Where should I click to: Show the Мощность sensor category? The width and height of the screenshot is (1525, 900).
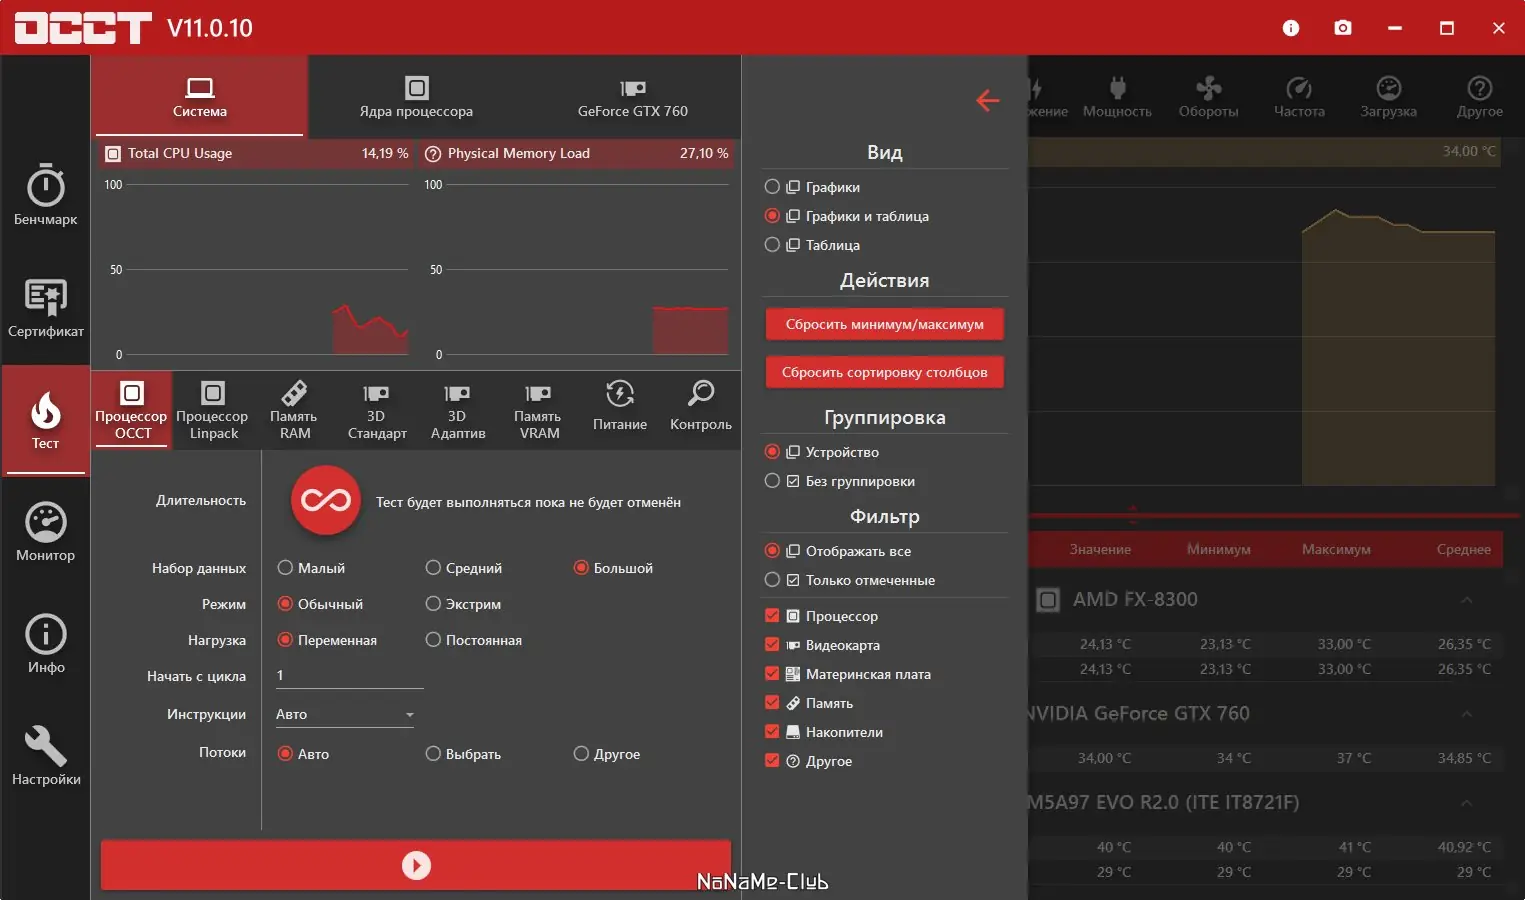pos(1117,97)
